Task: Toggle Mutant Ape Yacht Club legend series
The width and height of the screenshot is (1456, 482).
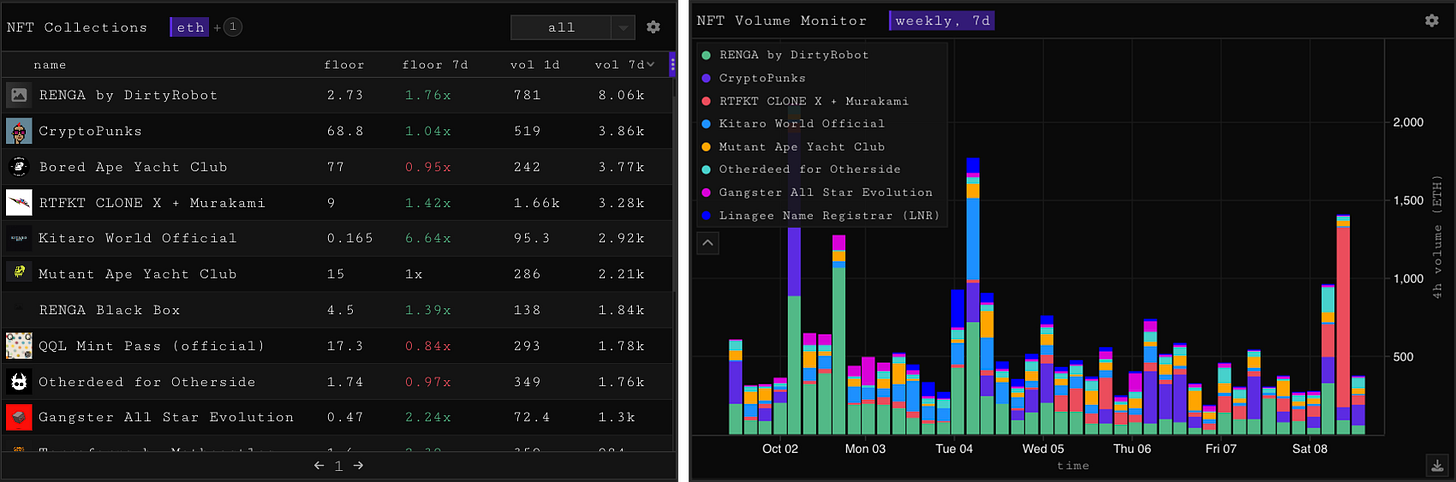Action: tap(792, 147)
